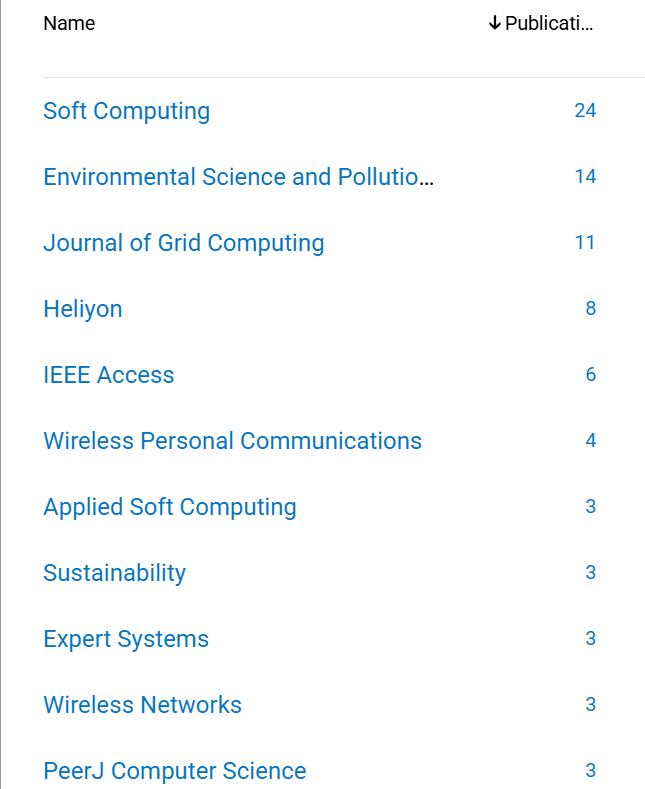
Task: Open Environmental Science and Pollution link
Action: click(x=238, y=177)
